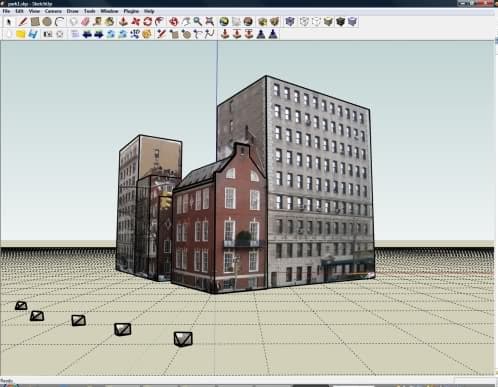Click the blue Save icon
The height and width of the screenshot is (387, 498).
(x=33, y=34)
